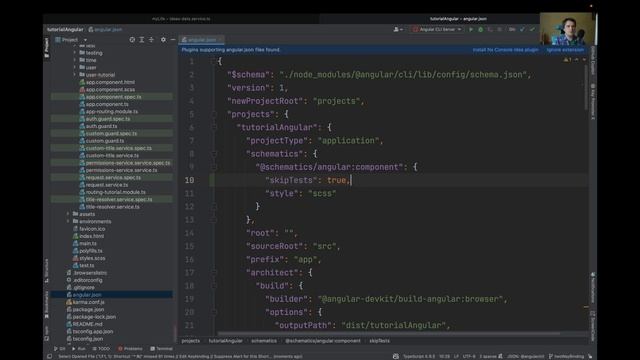Click skipTests breadcrumb below editor
Screen dimensions: 640x360
[380, 341]
